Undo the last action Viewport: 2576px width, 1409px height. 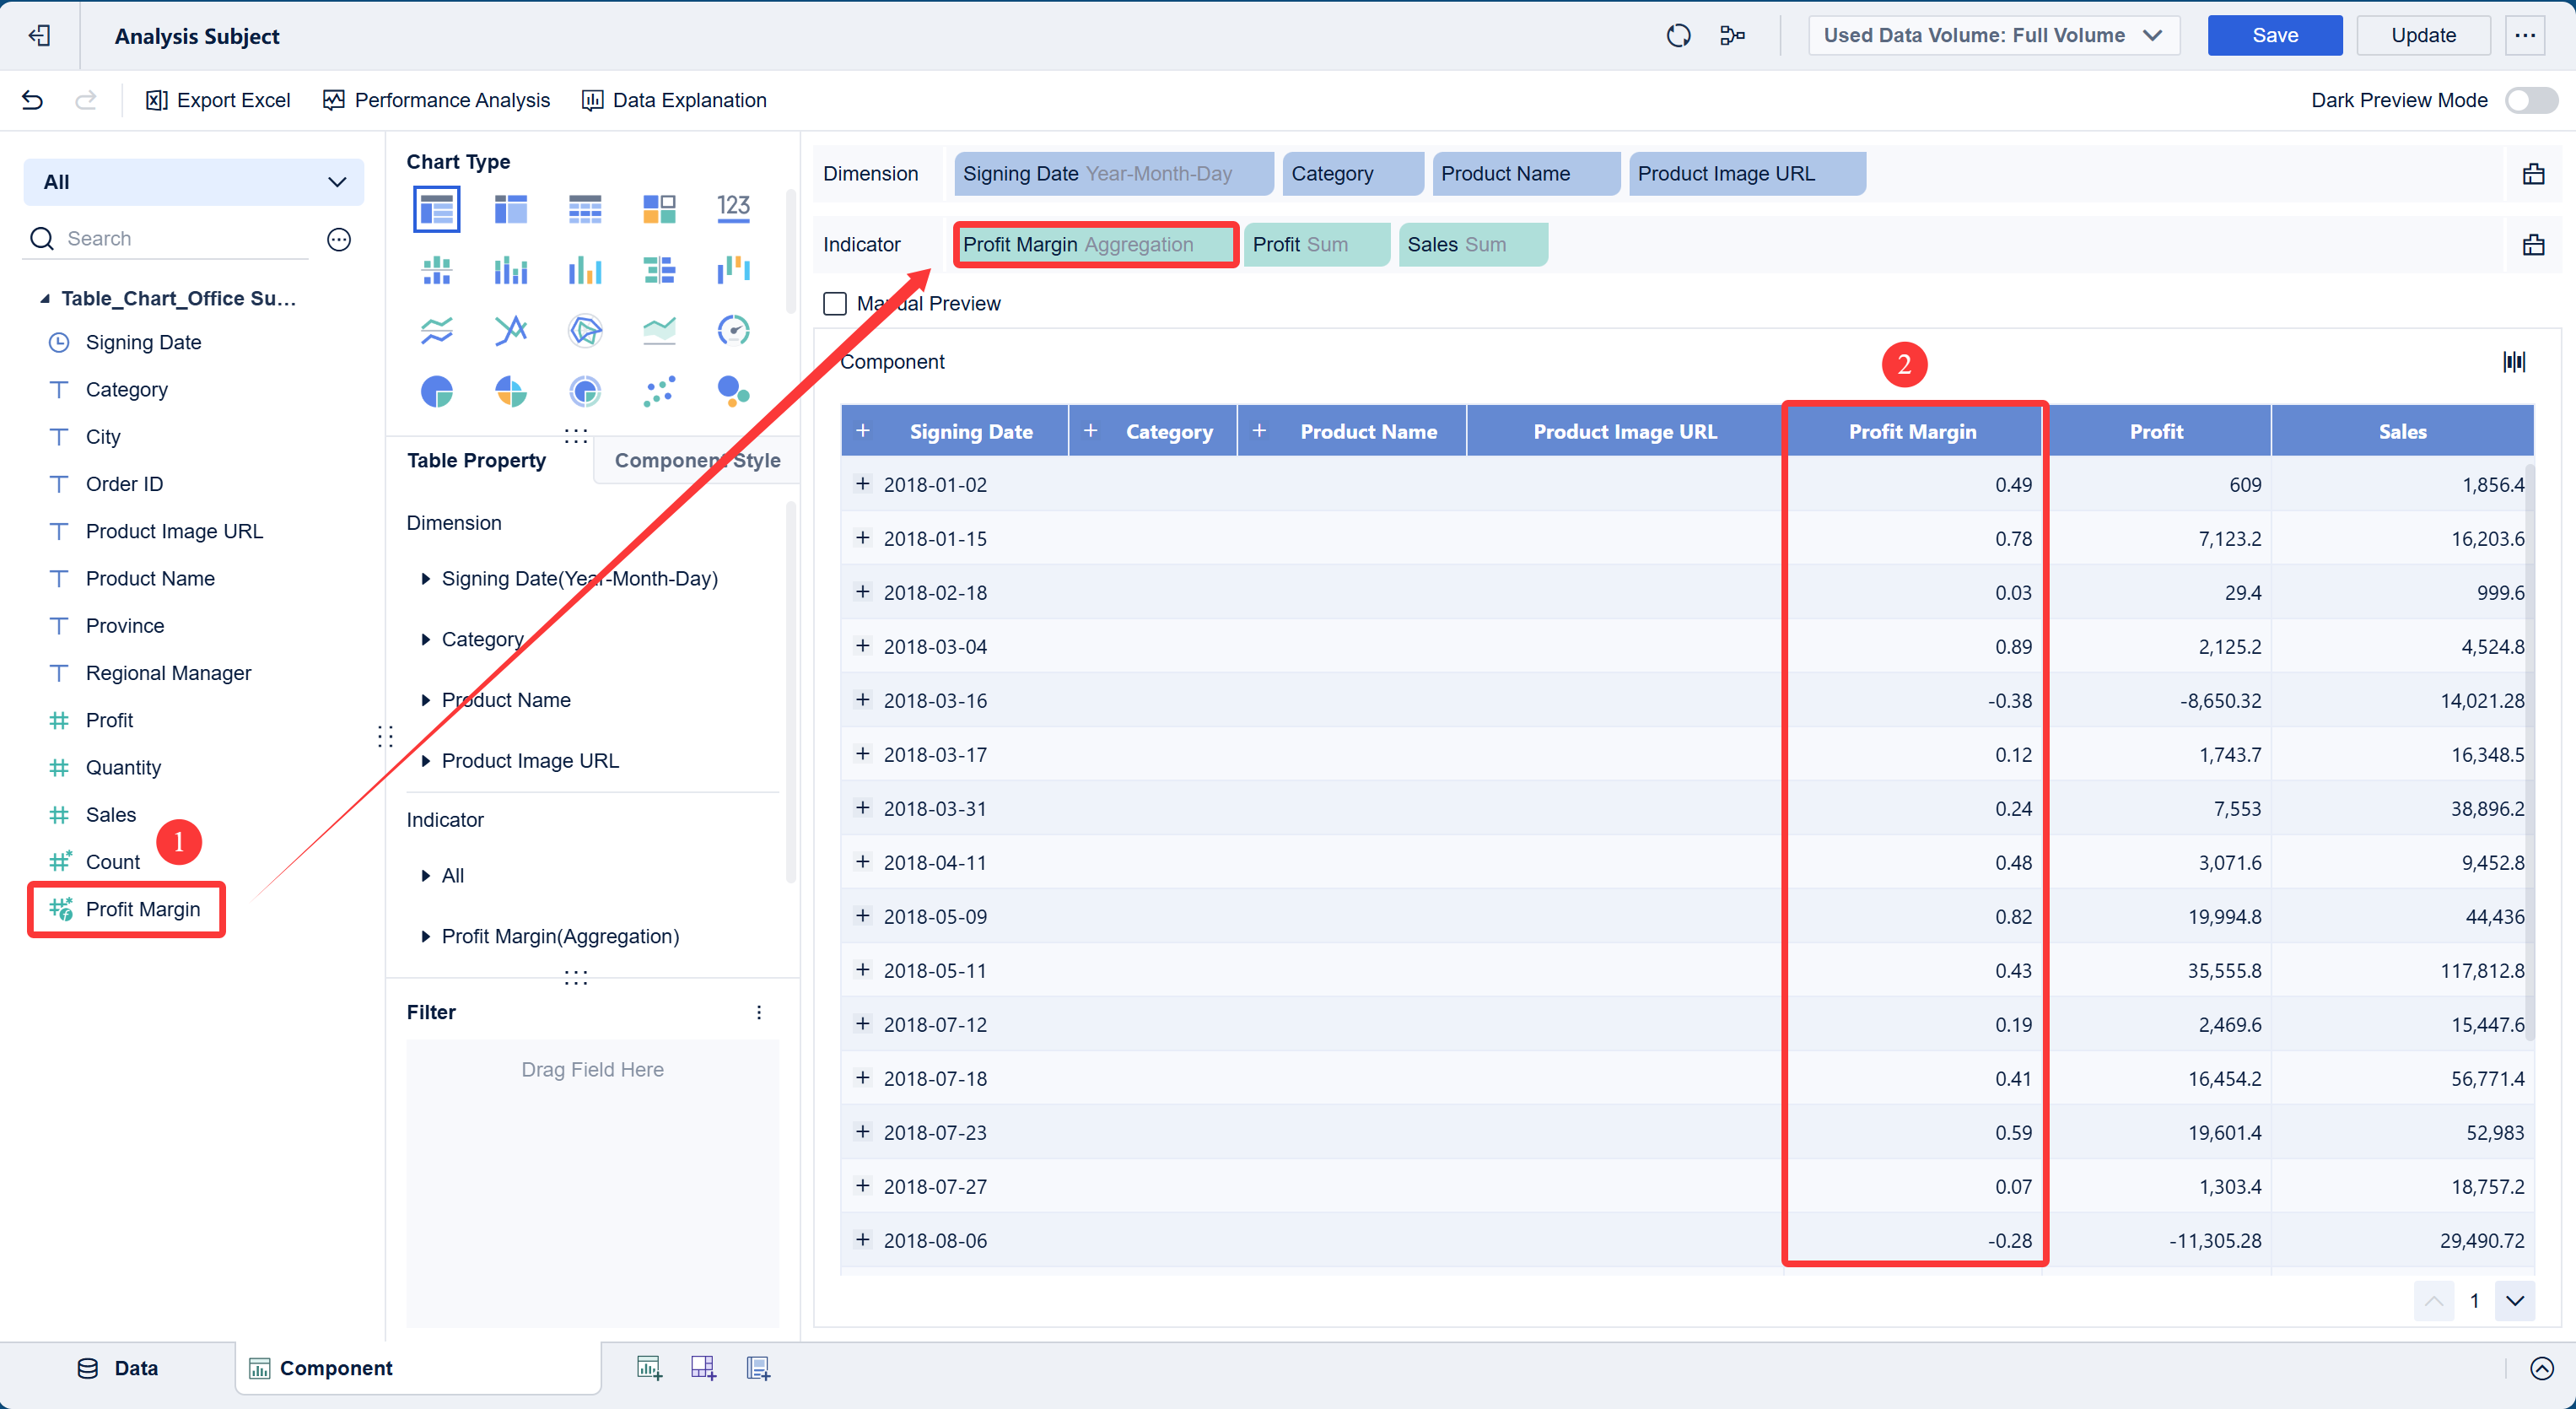point(32,100)
